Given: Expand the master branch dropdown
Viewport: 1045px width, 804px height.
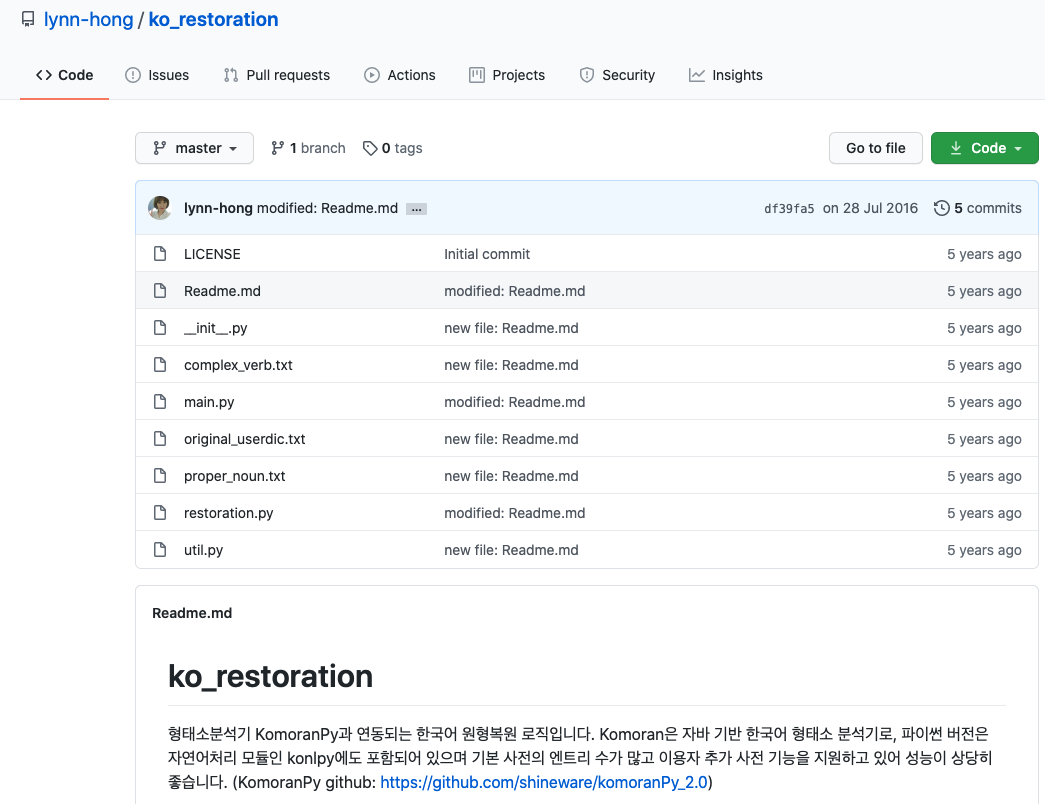Looking at the screenshot, I should (195, 148).
